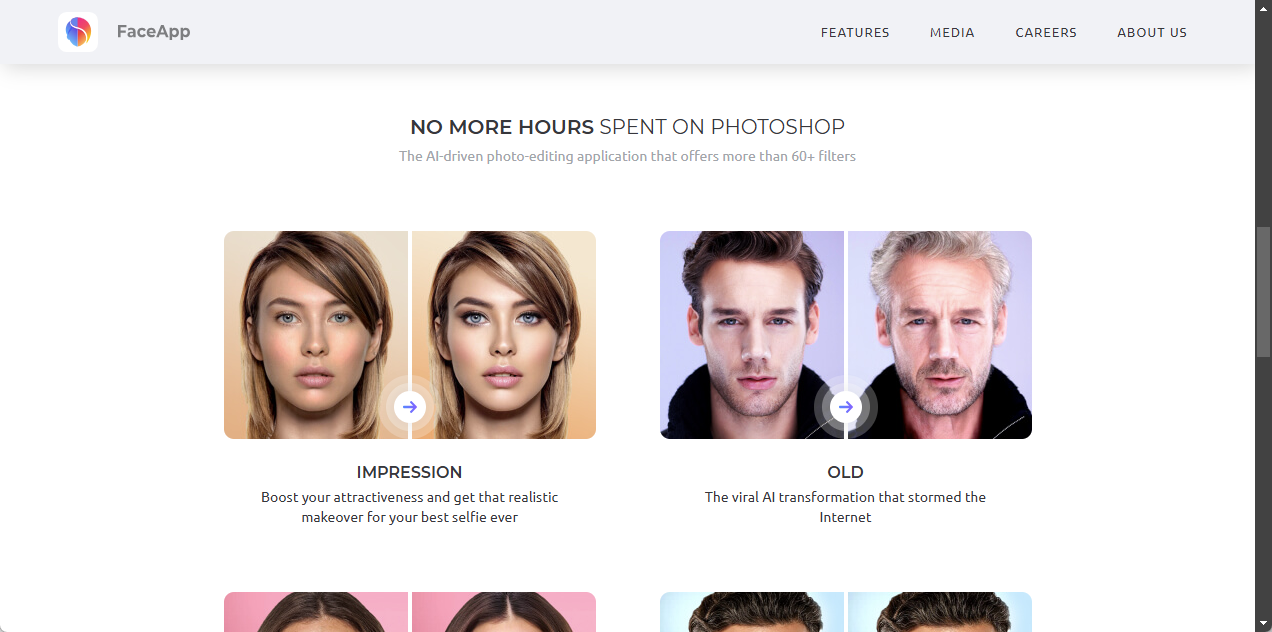Click the arrow icon on Impression image

pos(410,407)
